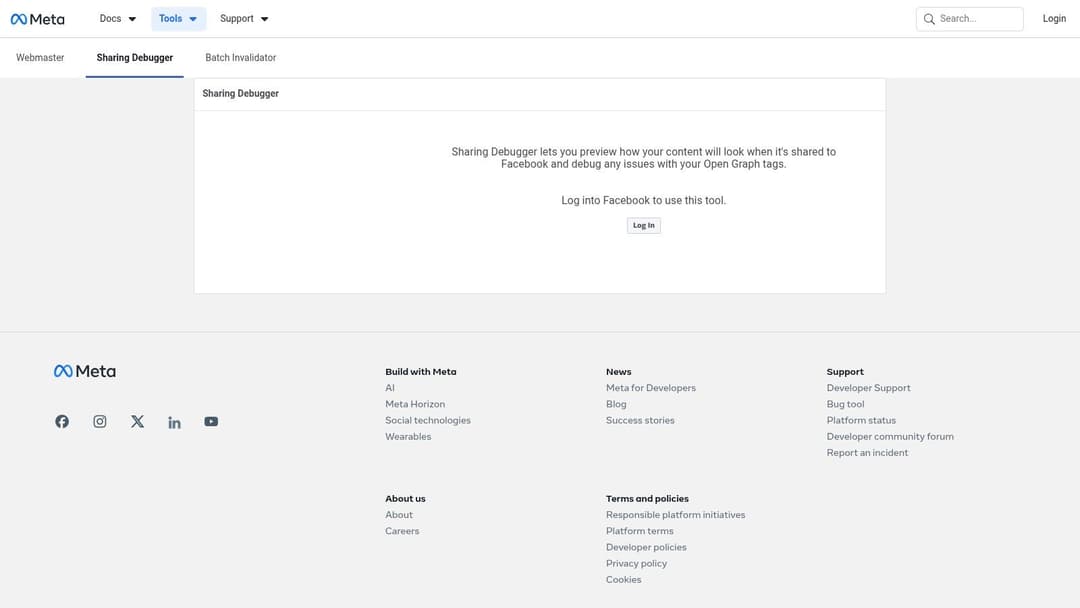Open Platform status link

pos(862,420)
